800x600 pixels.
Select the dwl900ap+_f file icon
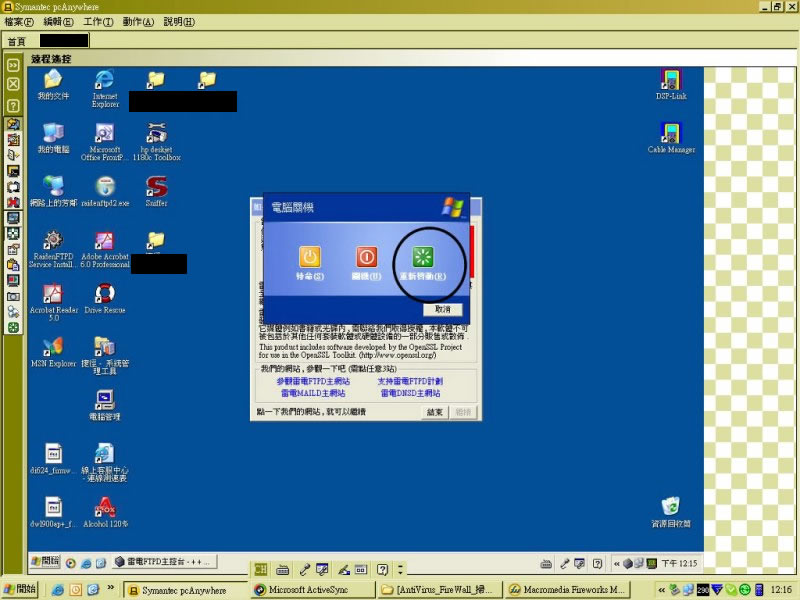click(53, 513)
